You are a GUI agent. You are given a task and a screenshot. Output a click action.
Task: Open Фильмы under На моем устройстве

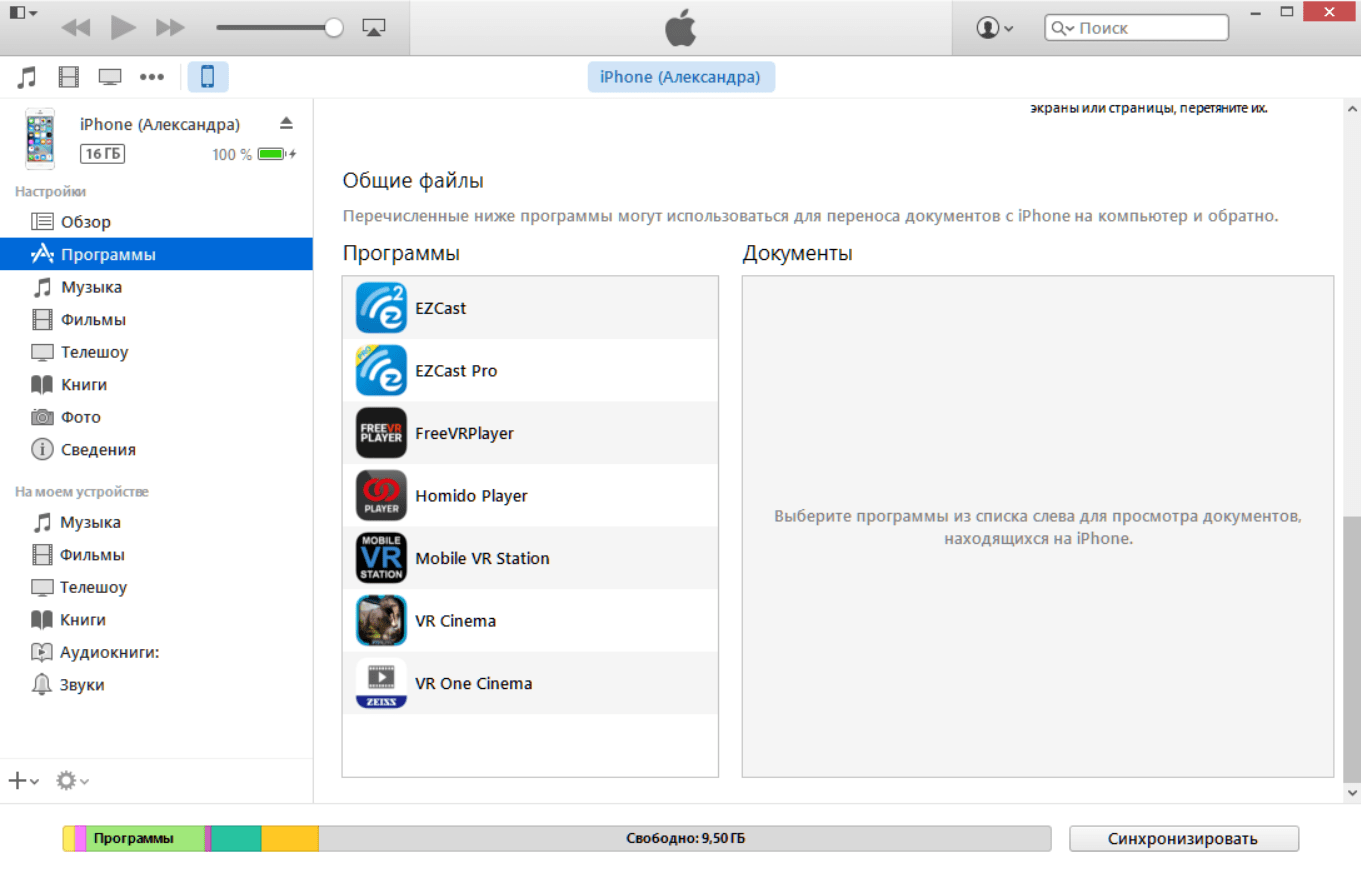tap(156, 555)
